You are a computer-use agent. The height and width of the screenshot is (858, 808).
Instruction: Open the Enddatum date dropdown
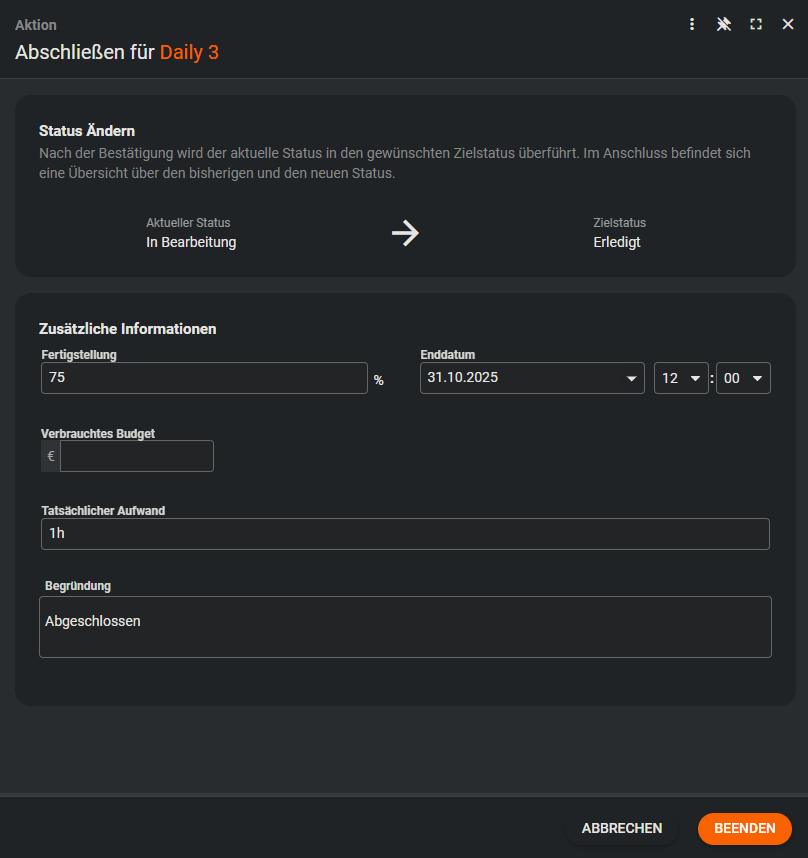coord(631,379)
